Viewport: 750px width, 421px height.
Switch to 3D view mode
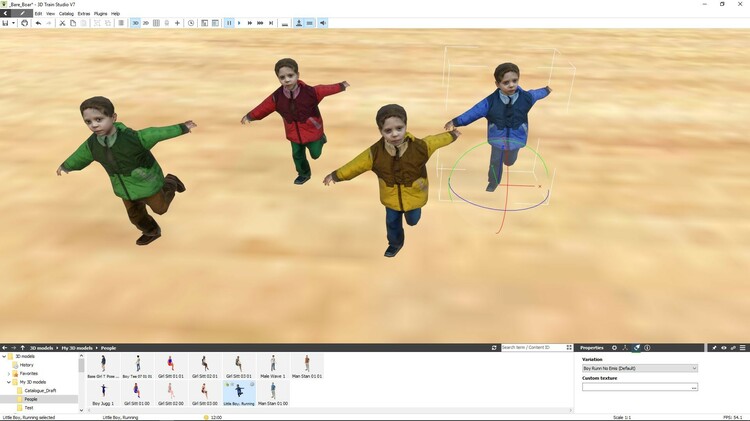pyautogui.click(x=135, y=23)
